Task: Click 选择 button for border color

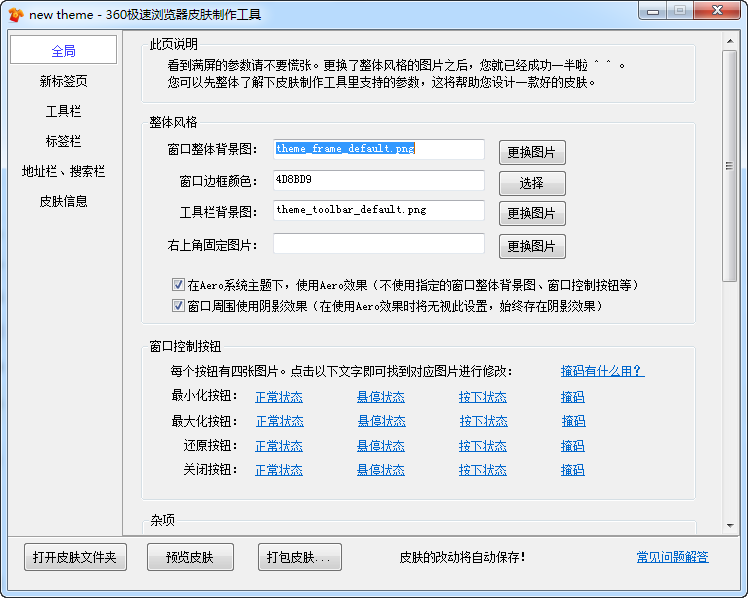Action: point(532,184)
